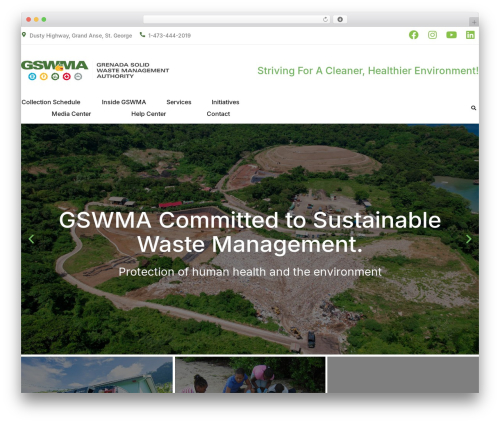Click the browser reload icon

coord(325,20)
